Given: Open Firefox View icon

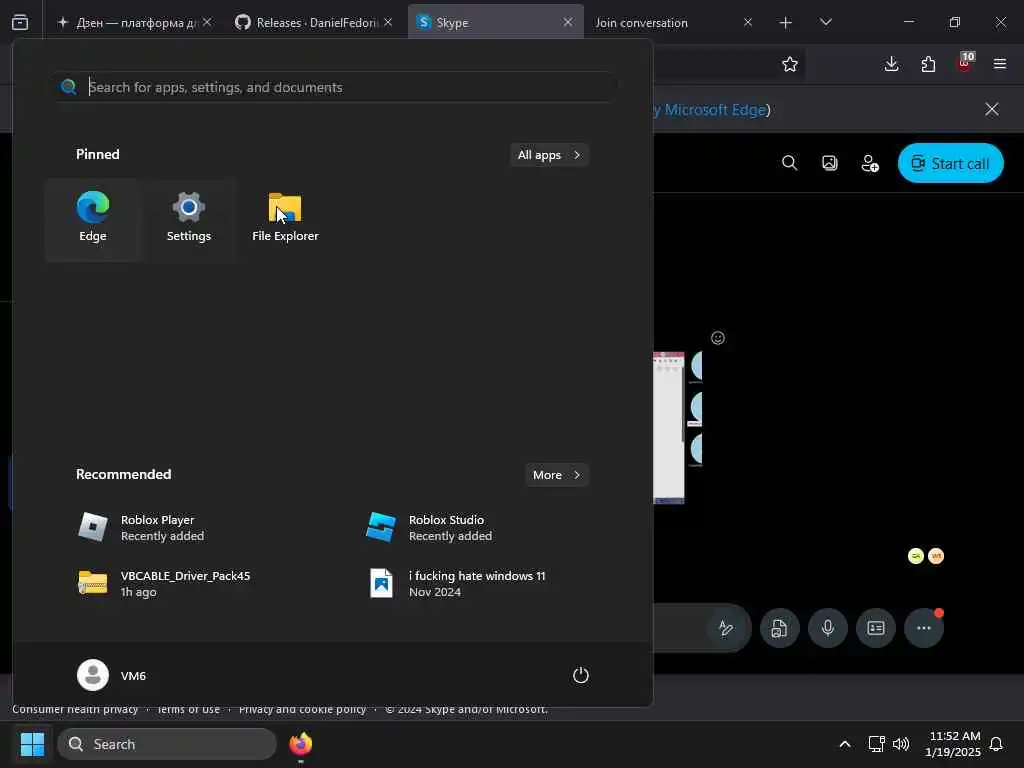Looking at the screenshot, I should point(20,22).
